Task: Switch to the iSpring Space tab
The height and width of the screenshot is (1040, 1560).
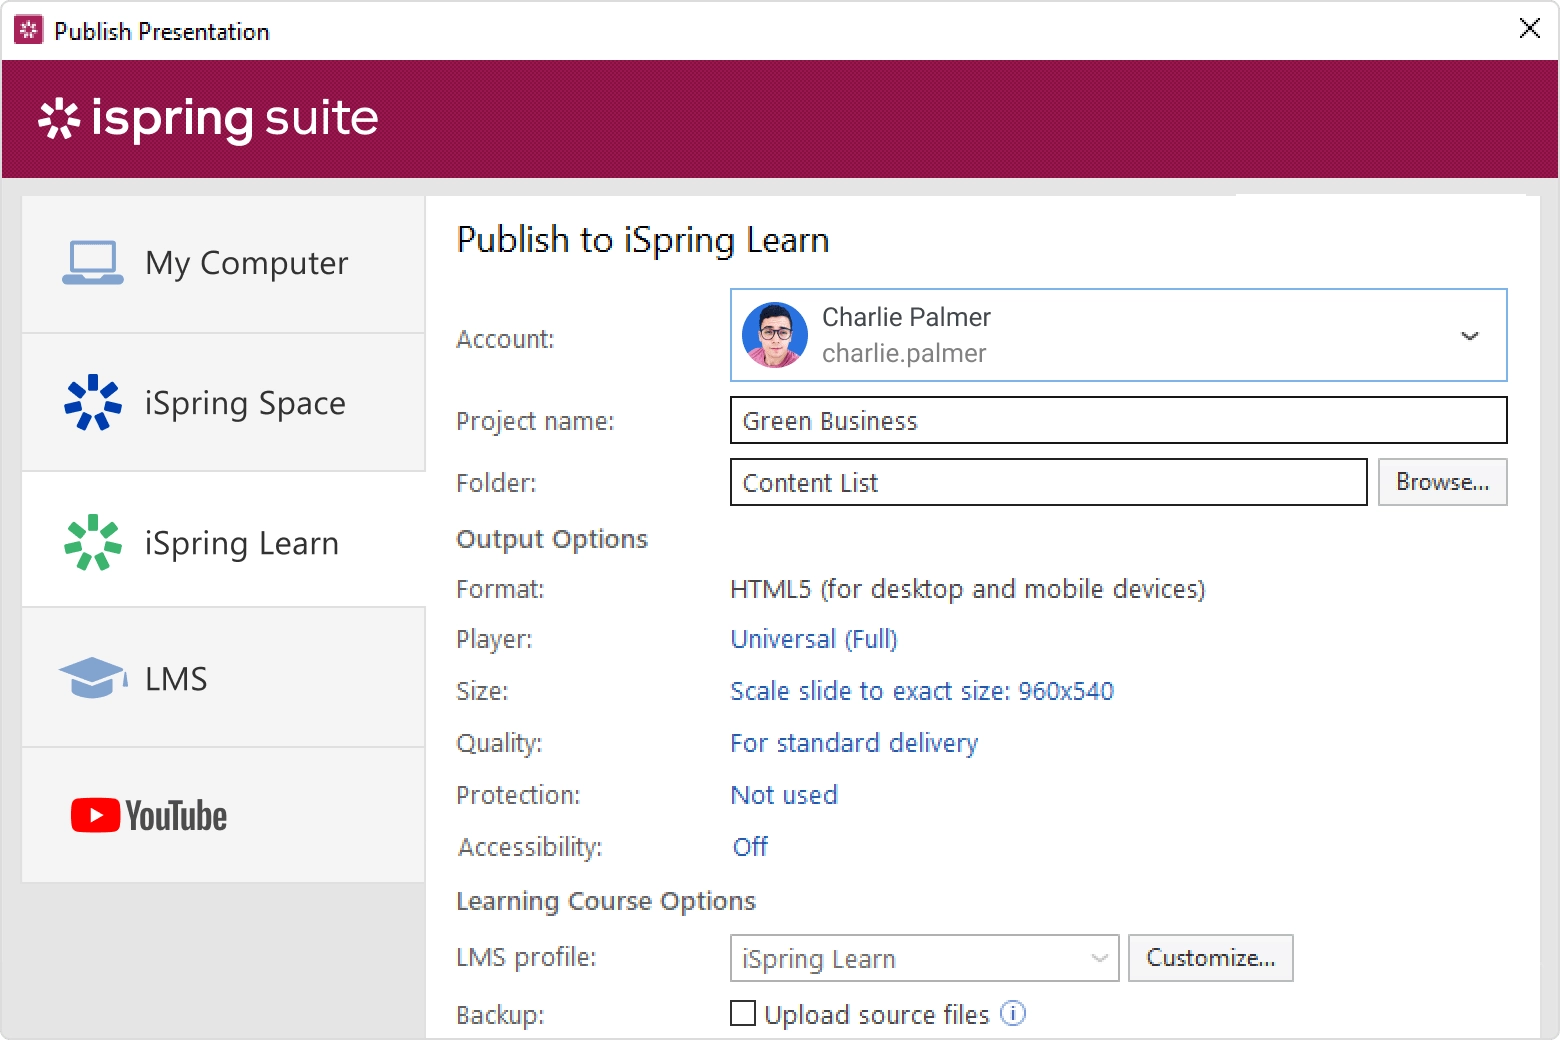Action: coord(224,403)
